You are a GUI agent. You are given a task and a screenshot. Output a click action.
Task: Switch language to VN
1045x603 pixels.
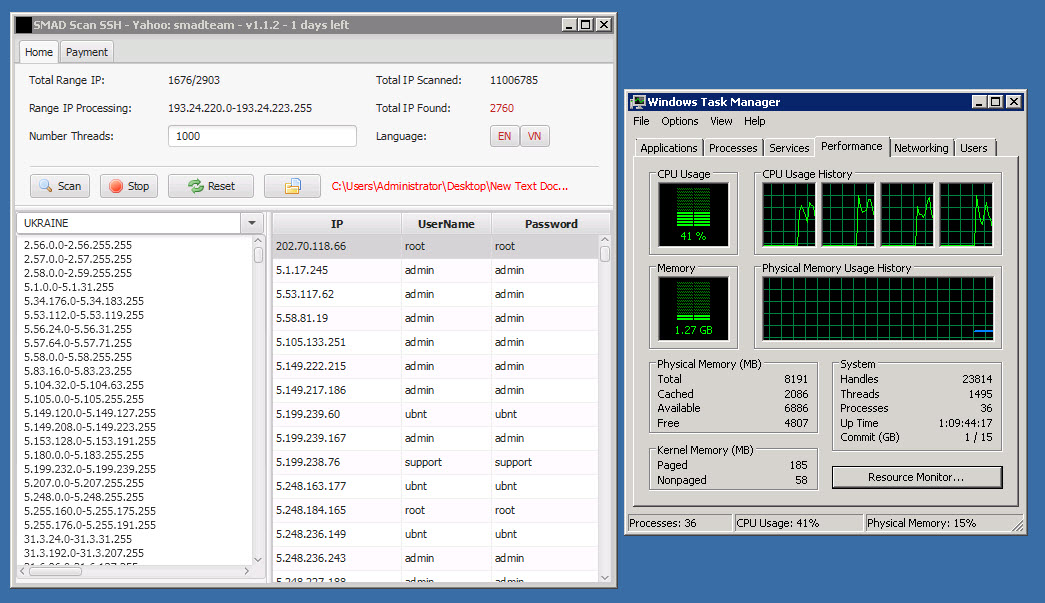(x=535, y=136)
